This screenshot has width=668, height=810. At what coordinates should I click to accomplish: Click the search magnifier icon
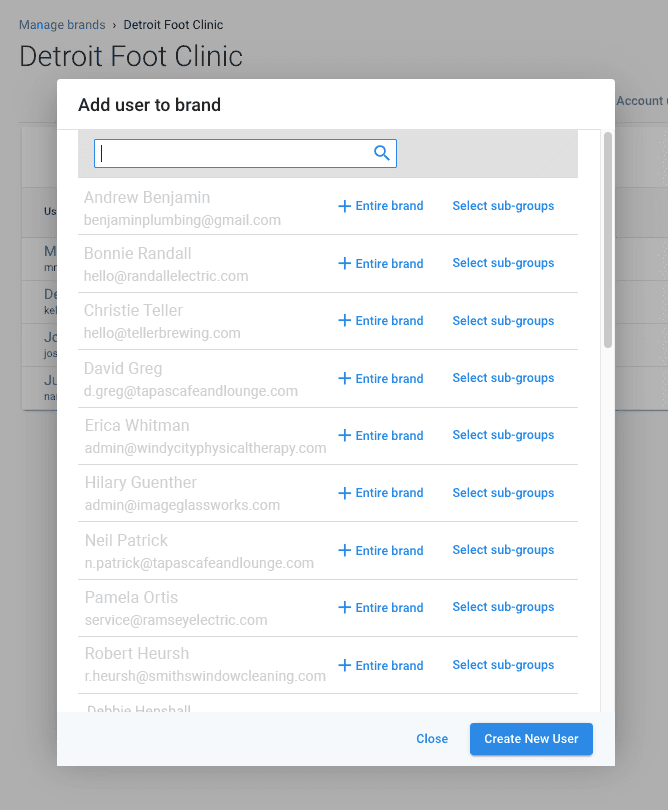[381, 152]
